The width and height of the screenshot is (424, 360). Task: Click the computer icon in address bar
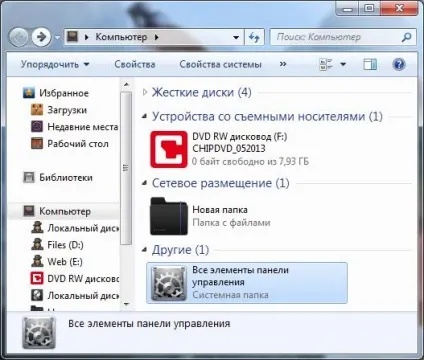[72, 36]
